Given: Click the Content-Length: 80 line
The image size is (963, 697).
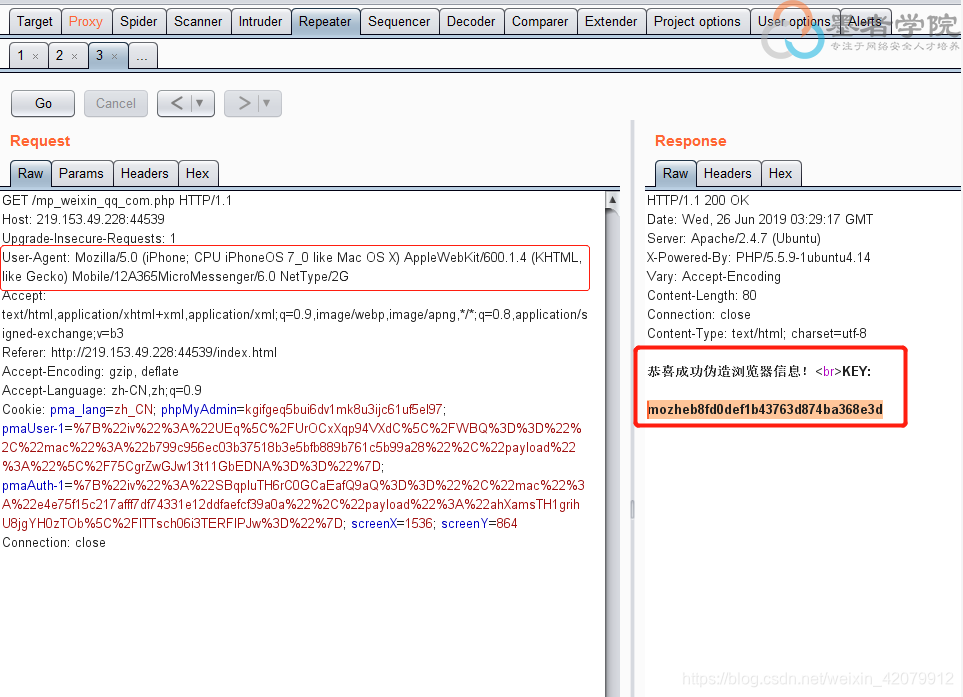Looking at the screenshot, I should [x=701, y=295].
